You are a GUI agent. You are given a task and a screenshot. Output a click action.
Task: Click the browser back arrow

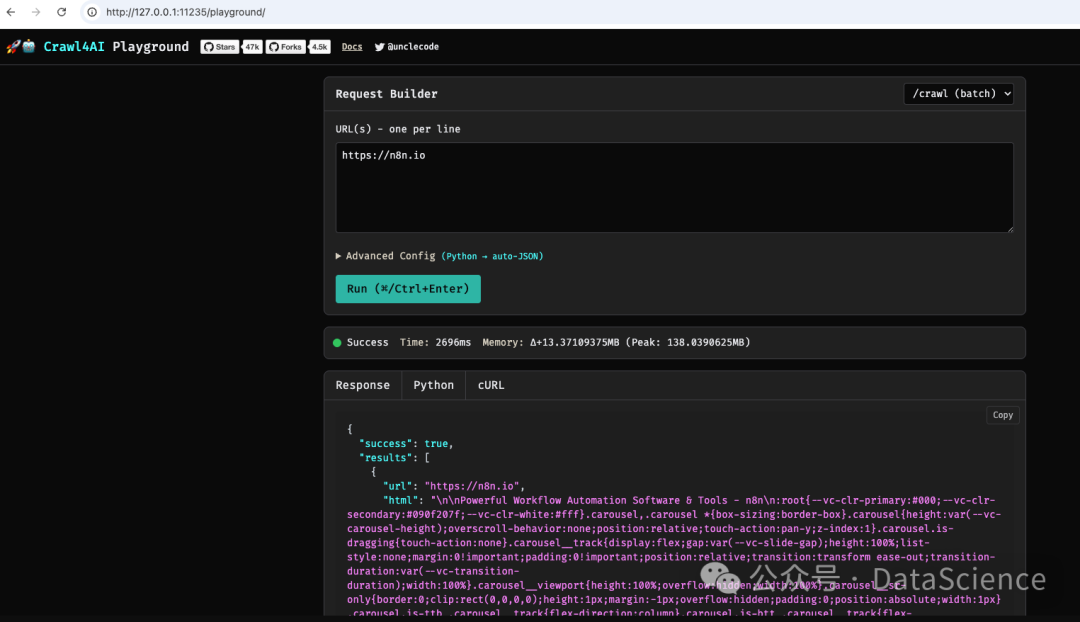[x=12, y=12]
